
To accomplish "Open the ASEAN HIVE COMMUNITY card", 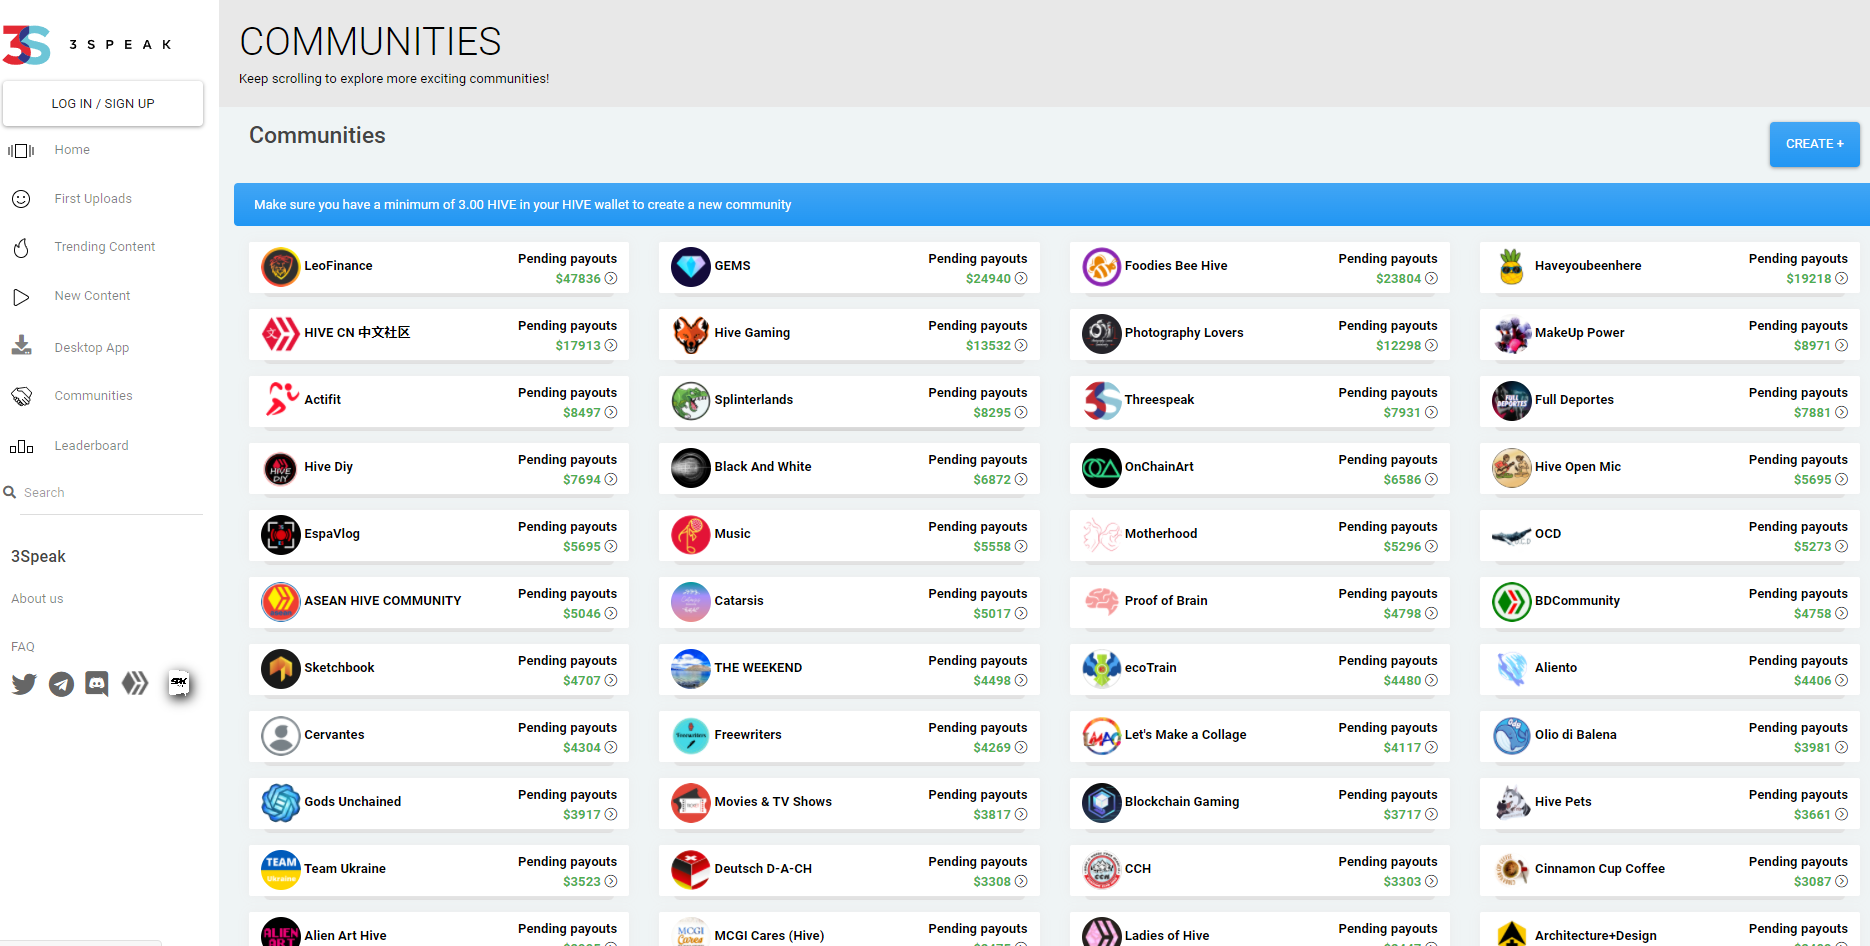I will 439,602.
